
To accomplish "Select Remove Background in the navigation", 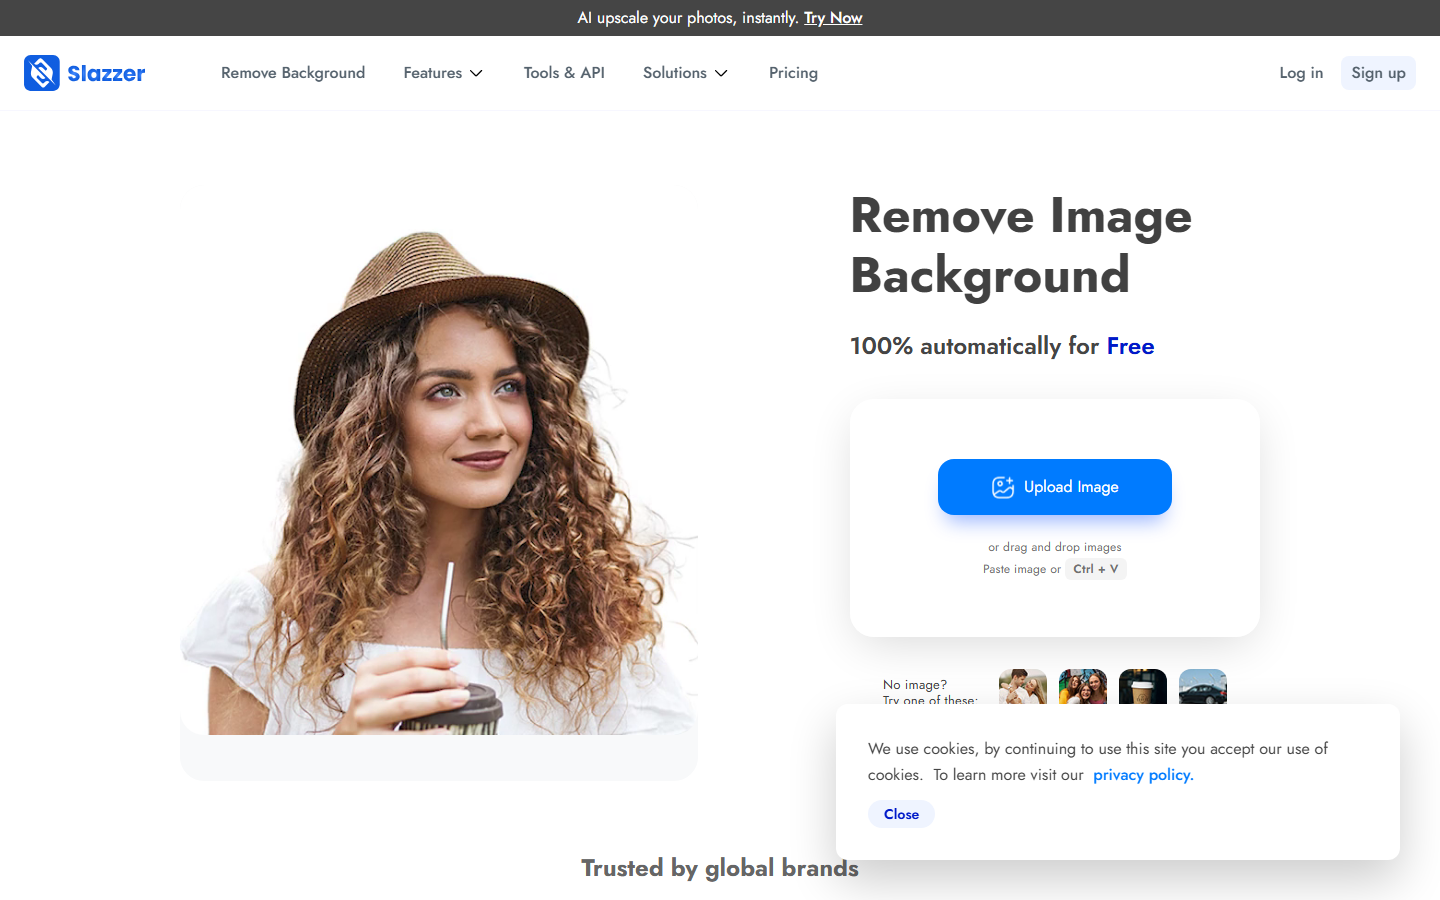I will coord(293,72).
